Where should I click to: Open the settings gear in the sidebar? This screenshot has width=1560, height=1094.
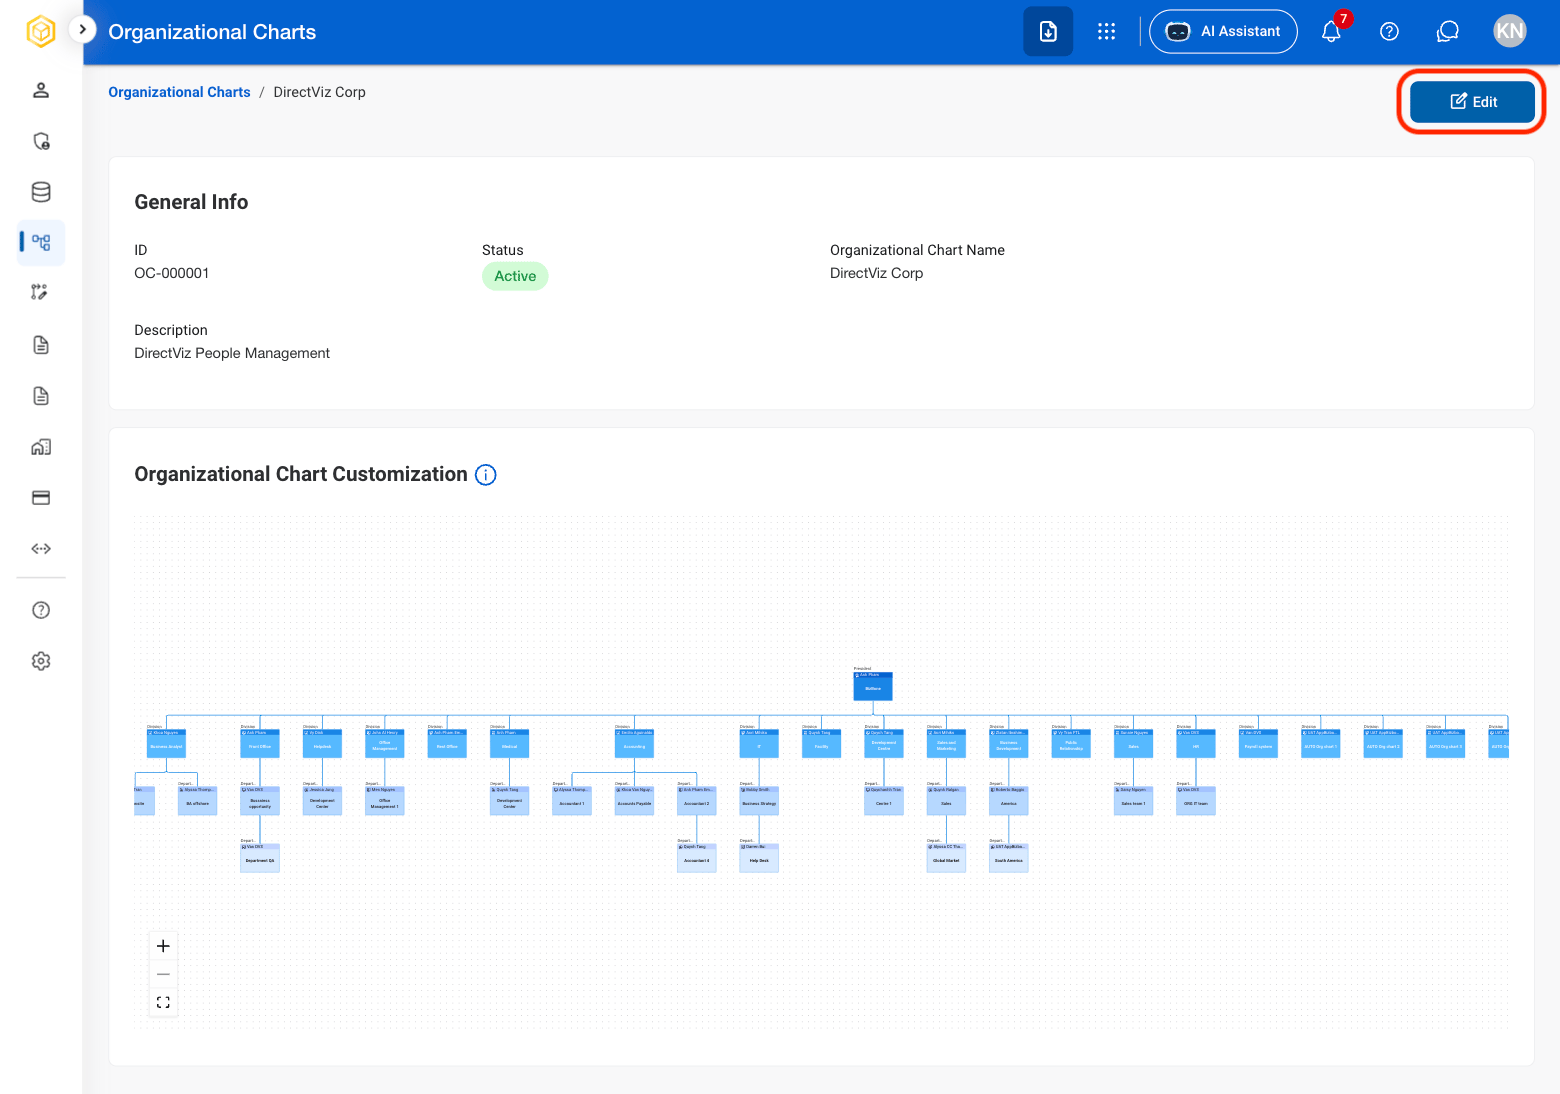point(41,661)
